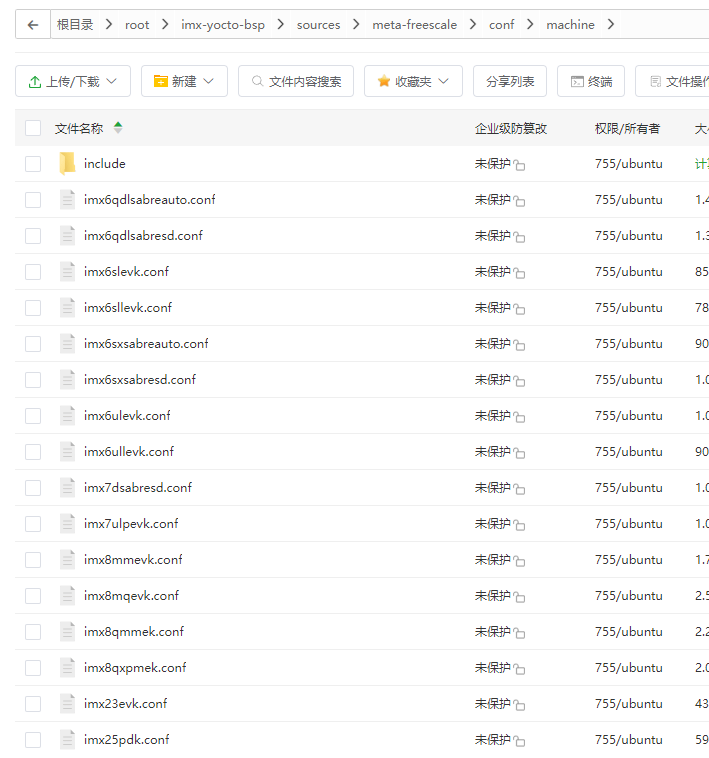Click the lock icon in the include row
The image size is (709, 758).
520,165
